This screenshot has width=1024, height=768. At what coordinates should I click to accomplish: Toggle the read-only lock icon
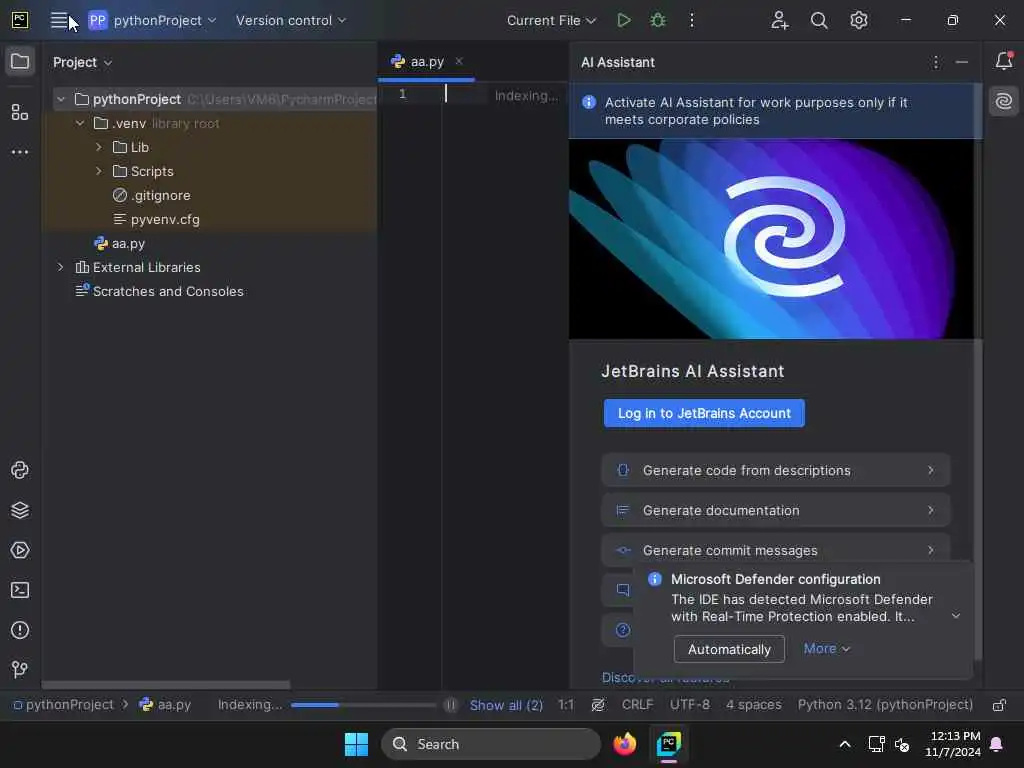[999, 705]
